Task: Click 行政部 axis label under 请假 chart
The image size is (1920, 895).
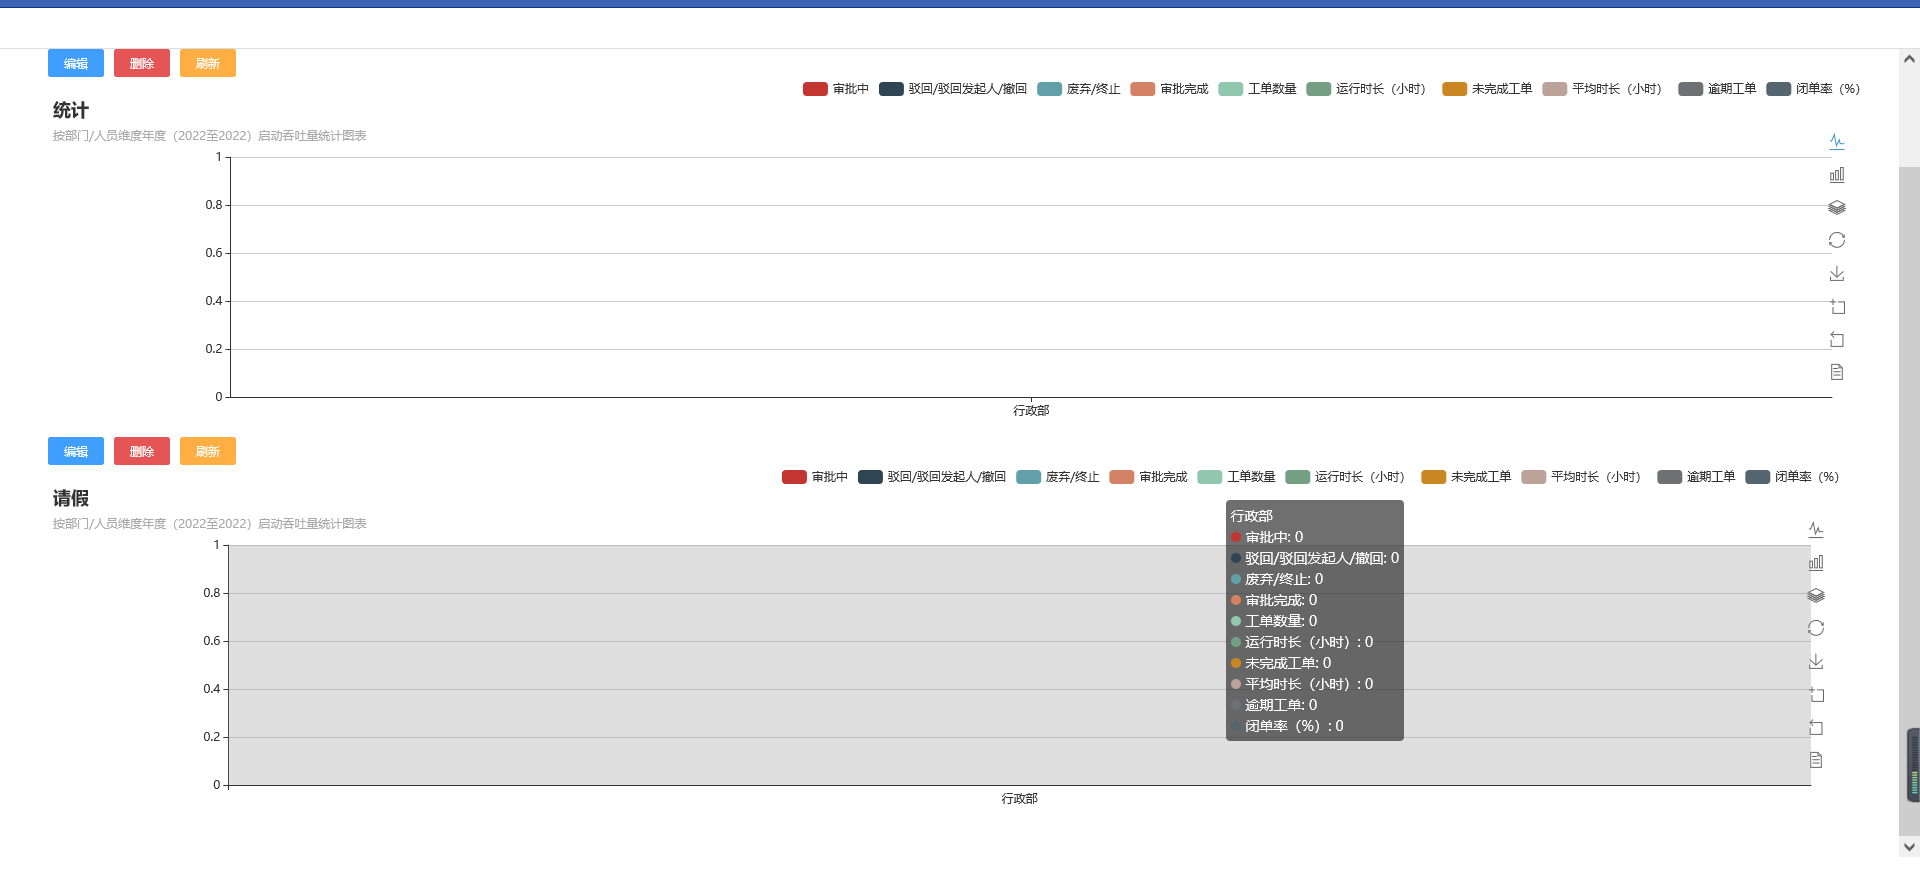Action: (x=1020, y=799)
